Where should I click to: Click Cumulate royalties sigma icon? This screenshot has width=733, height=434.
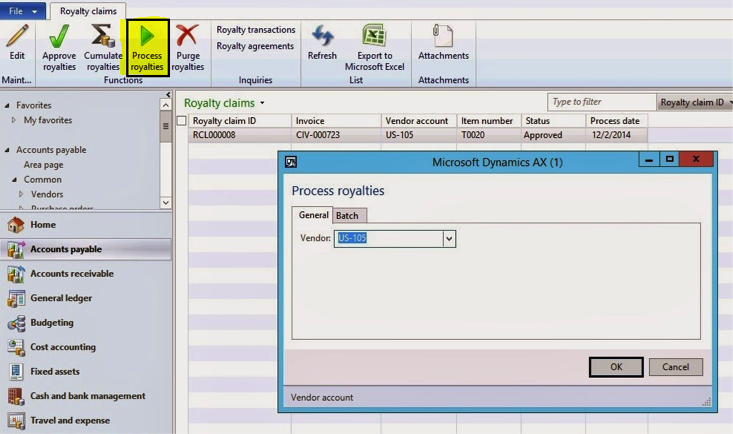point(103,36)
